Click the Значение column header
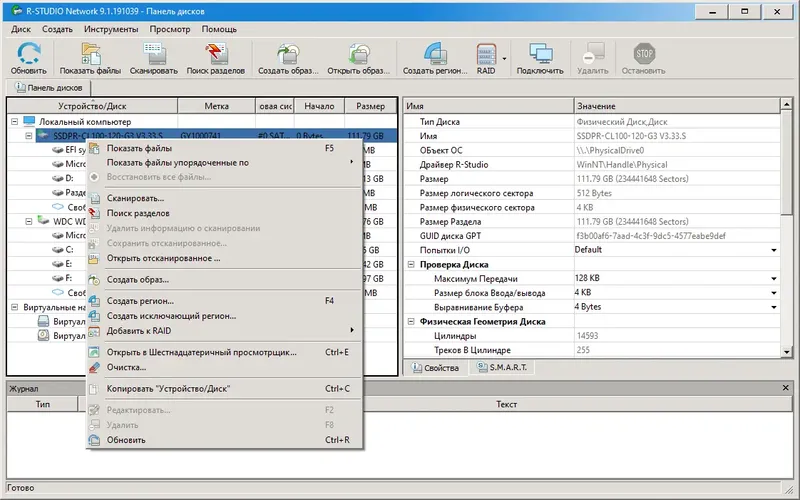Screen dimensions: 800x500 coord(677,106)
